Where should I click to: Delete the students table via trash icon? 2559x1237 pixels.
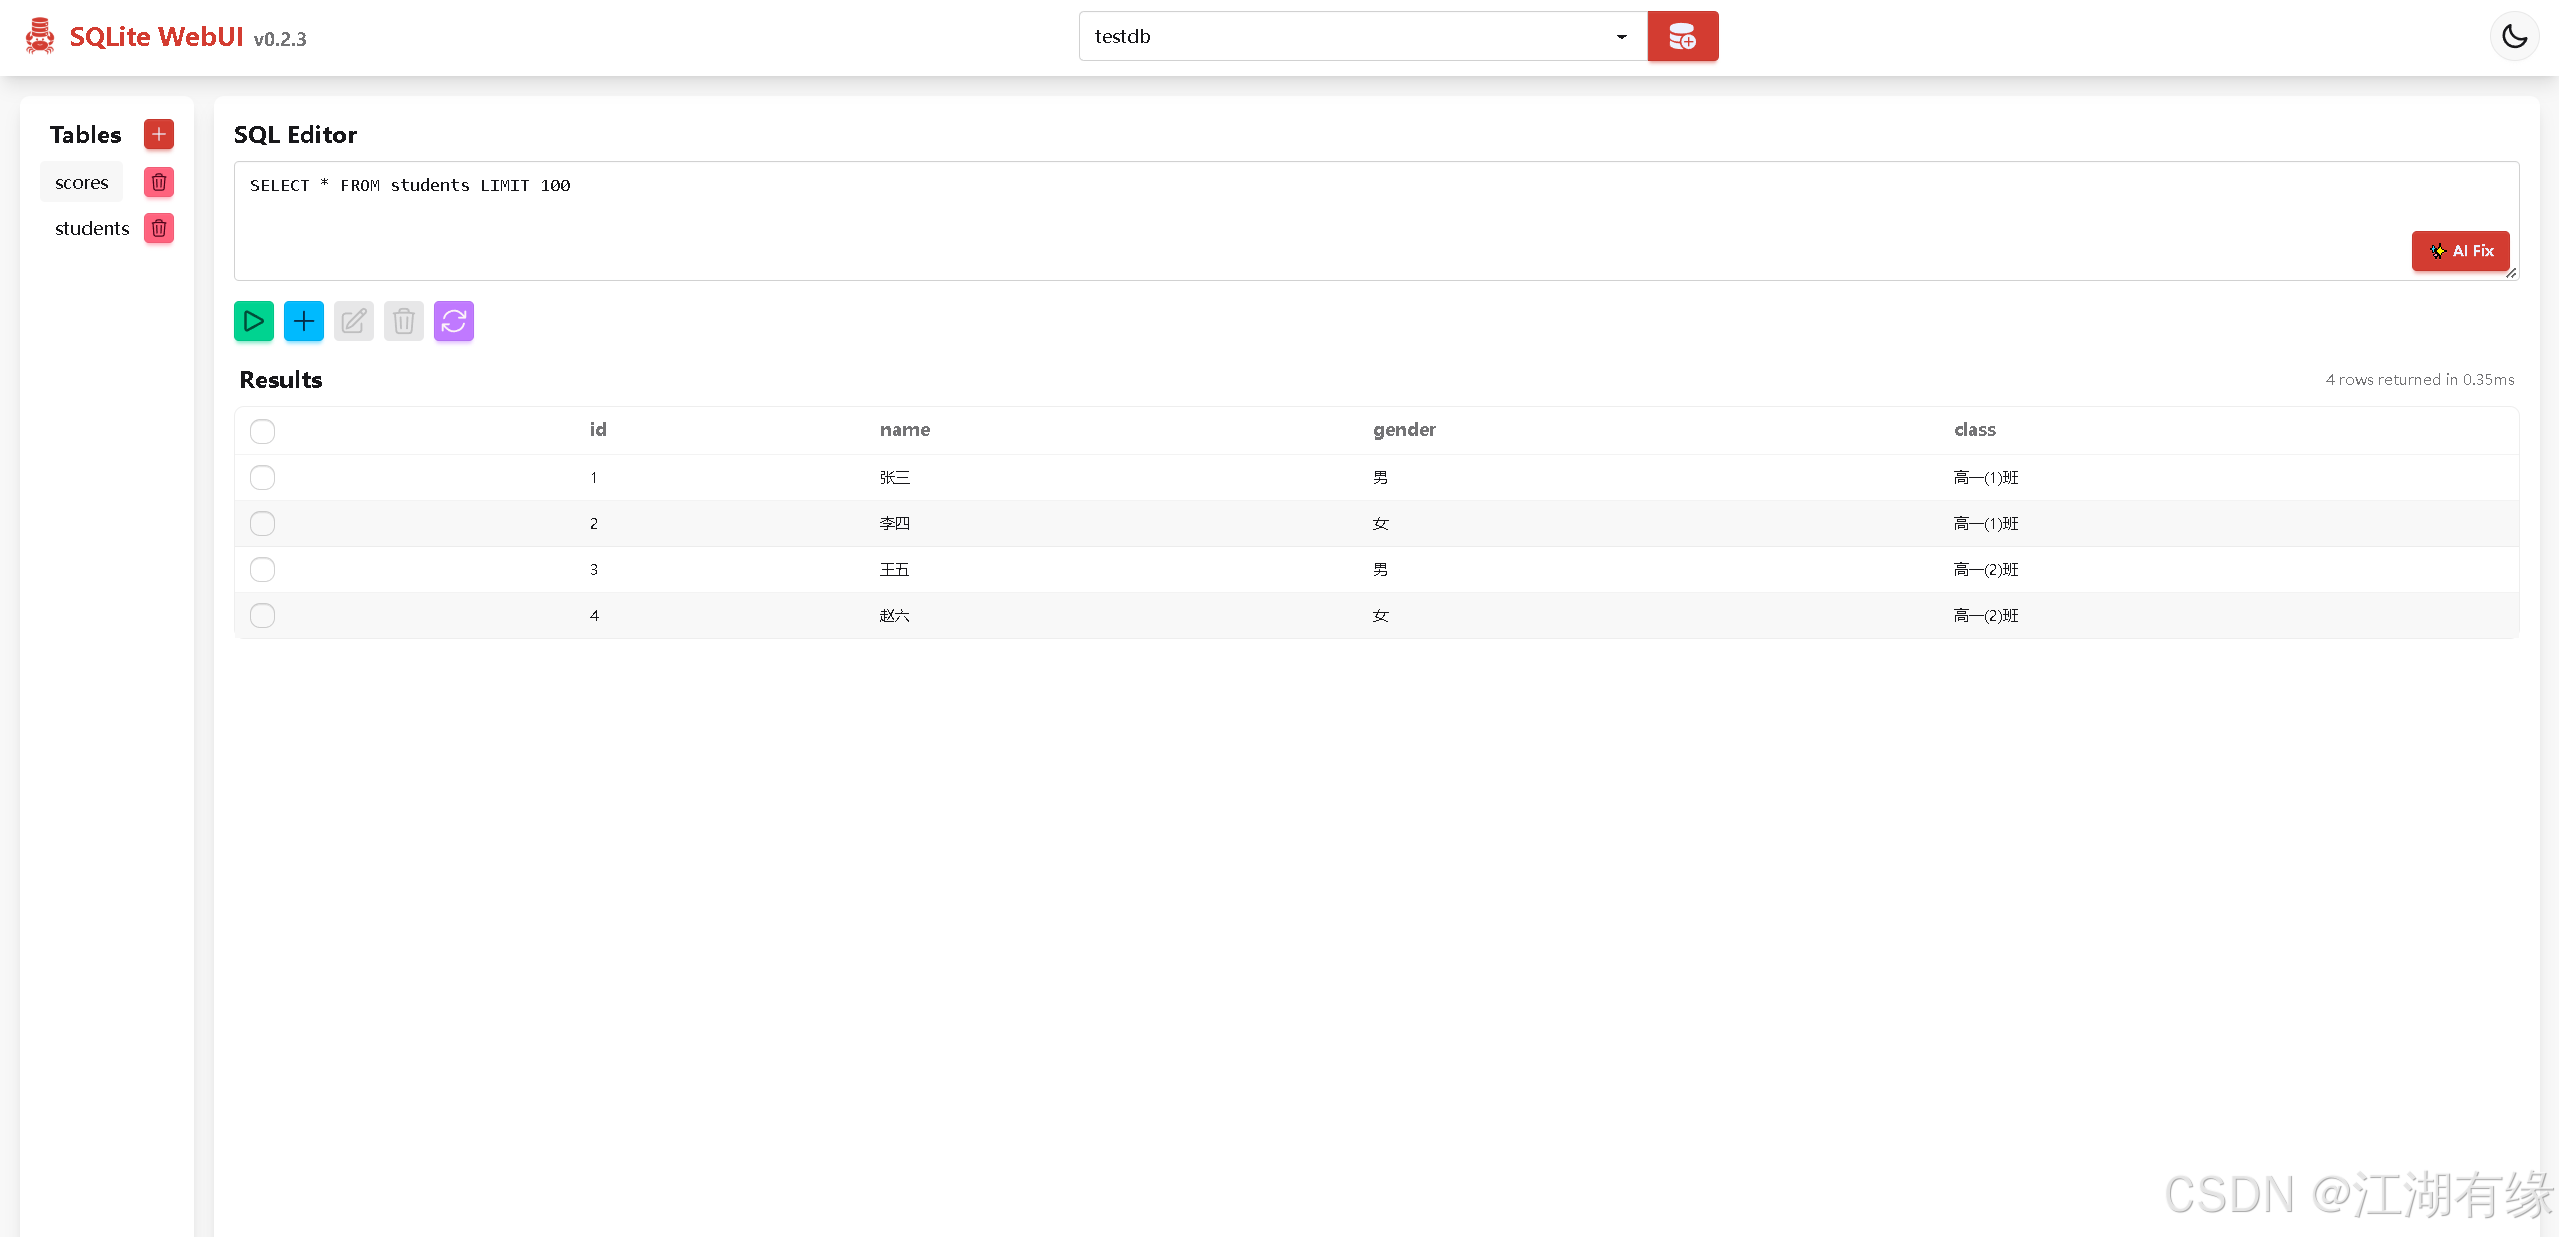[159, 228]
